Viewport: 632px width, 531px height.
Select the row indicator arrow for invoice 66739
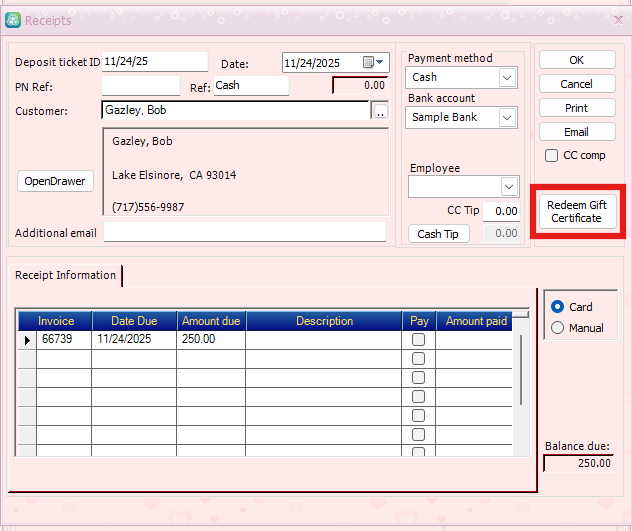click(27, 340)
